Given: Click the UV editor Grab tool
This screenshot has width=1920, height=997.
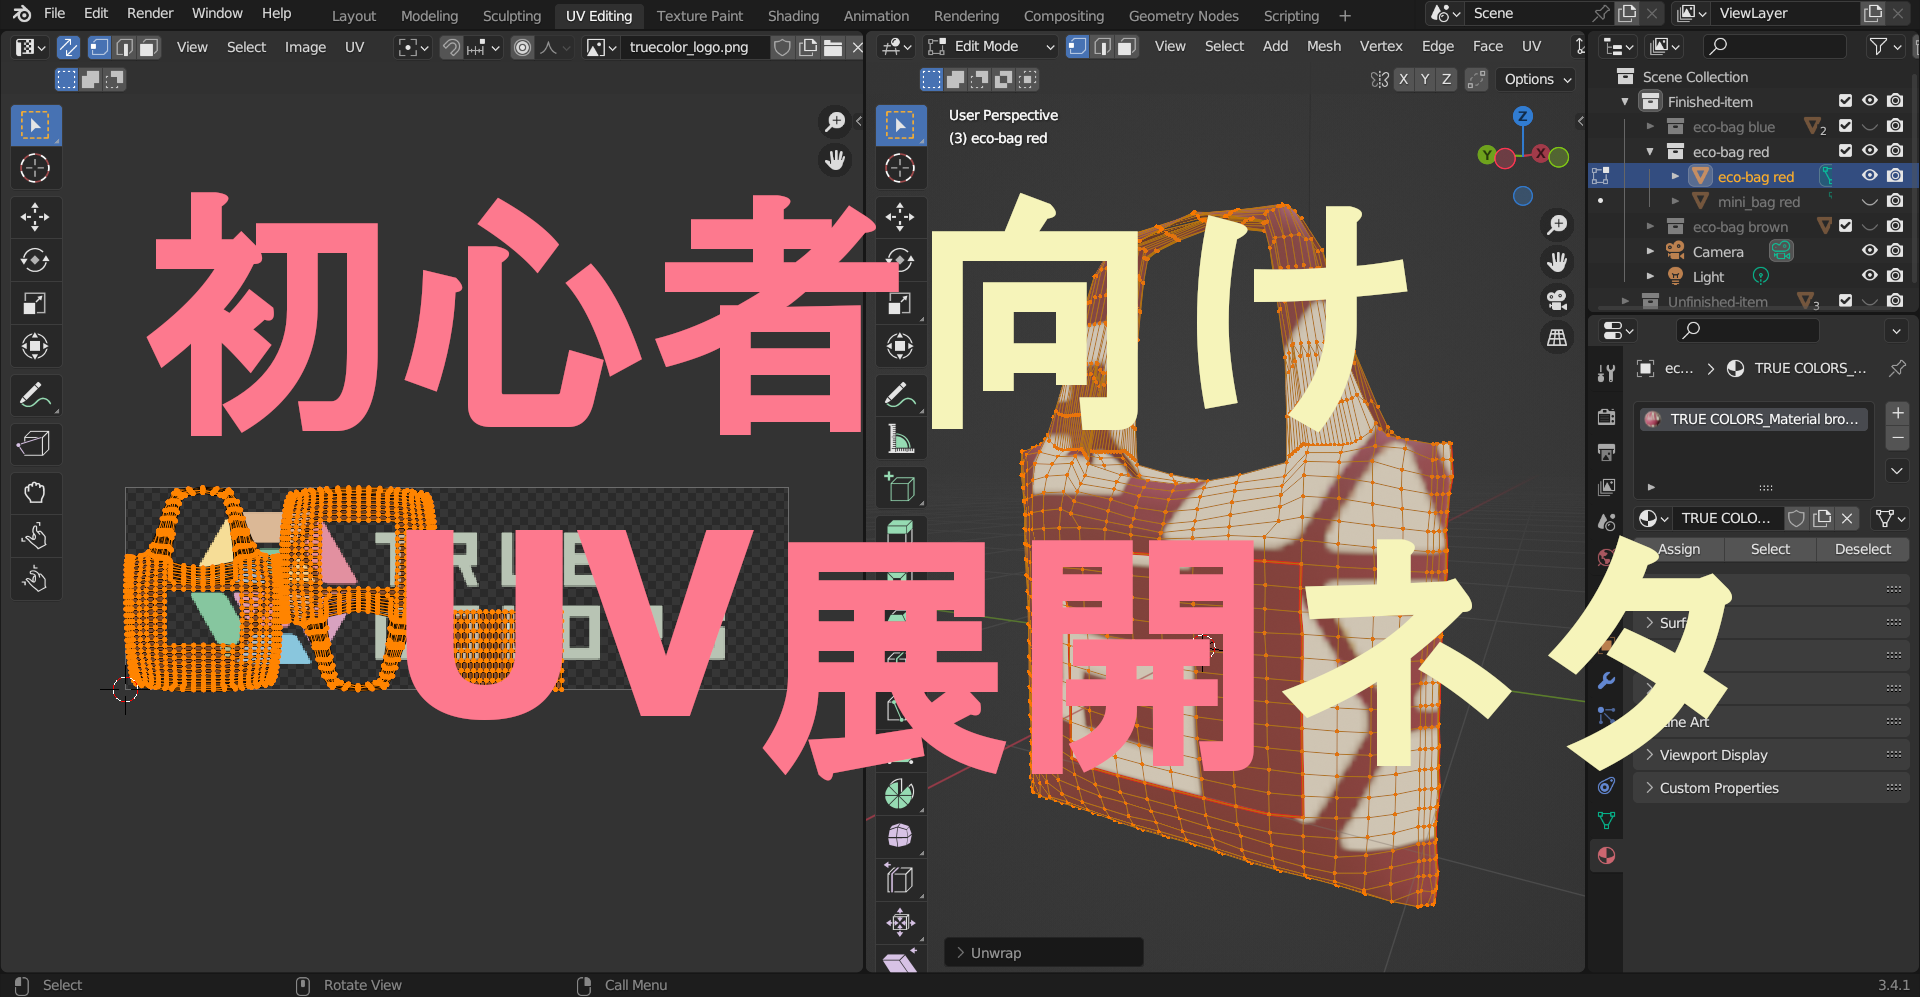Looking at the screenshot, I should (x=35, y=493).
